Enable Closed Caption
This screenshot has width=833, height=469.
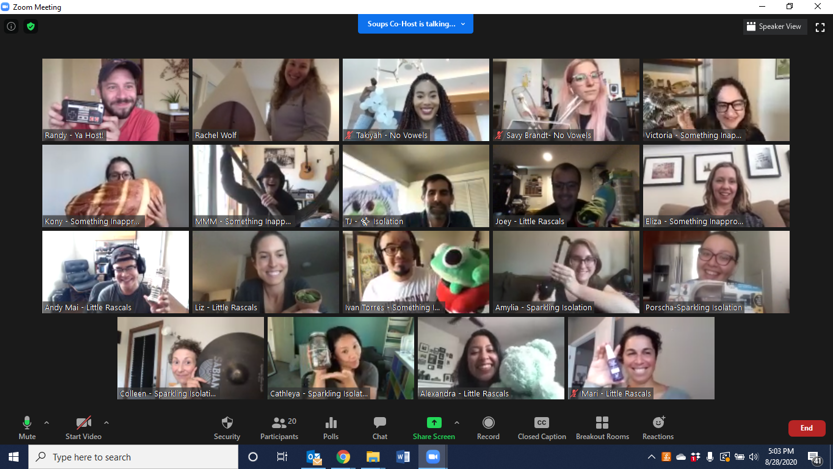(541, 427)
